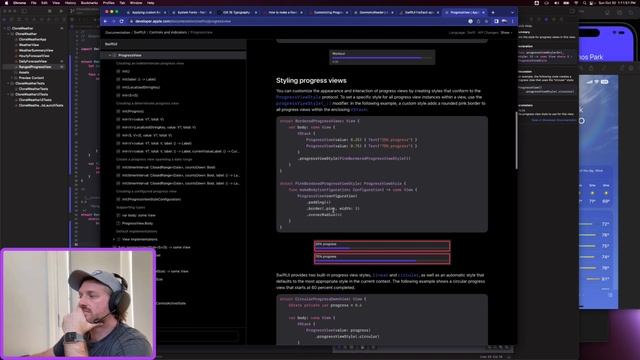This screenshot has height=360, width=640.
Task: Click the SwiftUI breadcrumb link
Action: 140,32
